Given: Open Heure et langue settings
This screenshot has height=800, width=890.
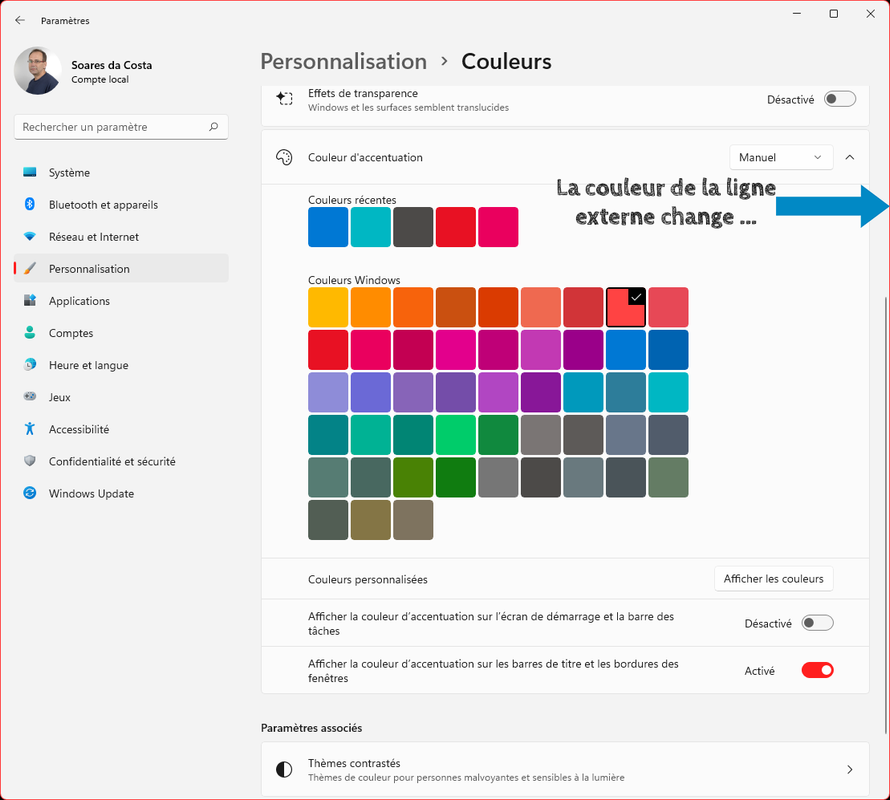Looking at the screenshot, I should (x=121, y=365).
